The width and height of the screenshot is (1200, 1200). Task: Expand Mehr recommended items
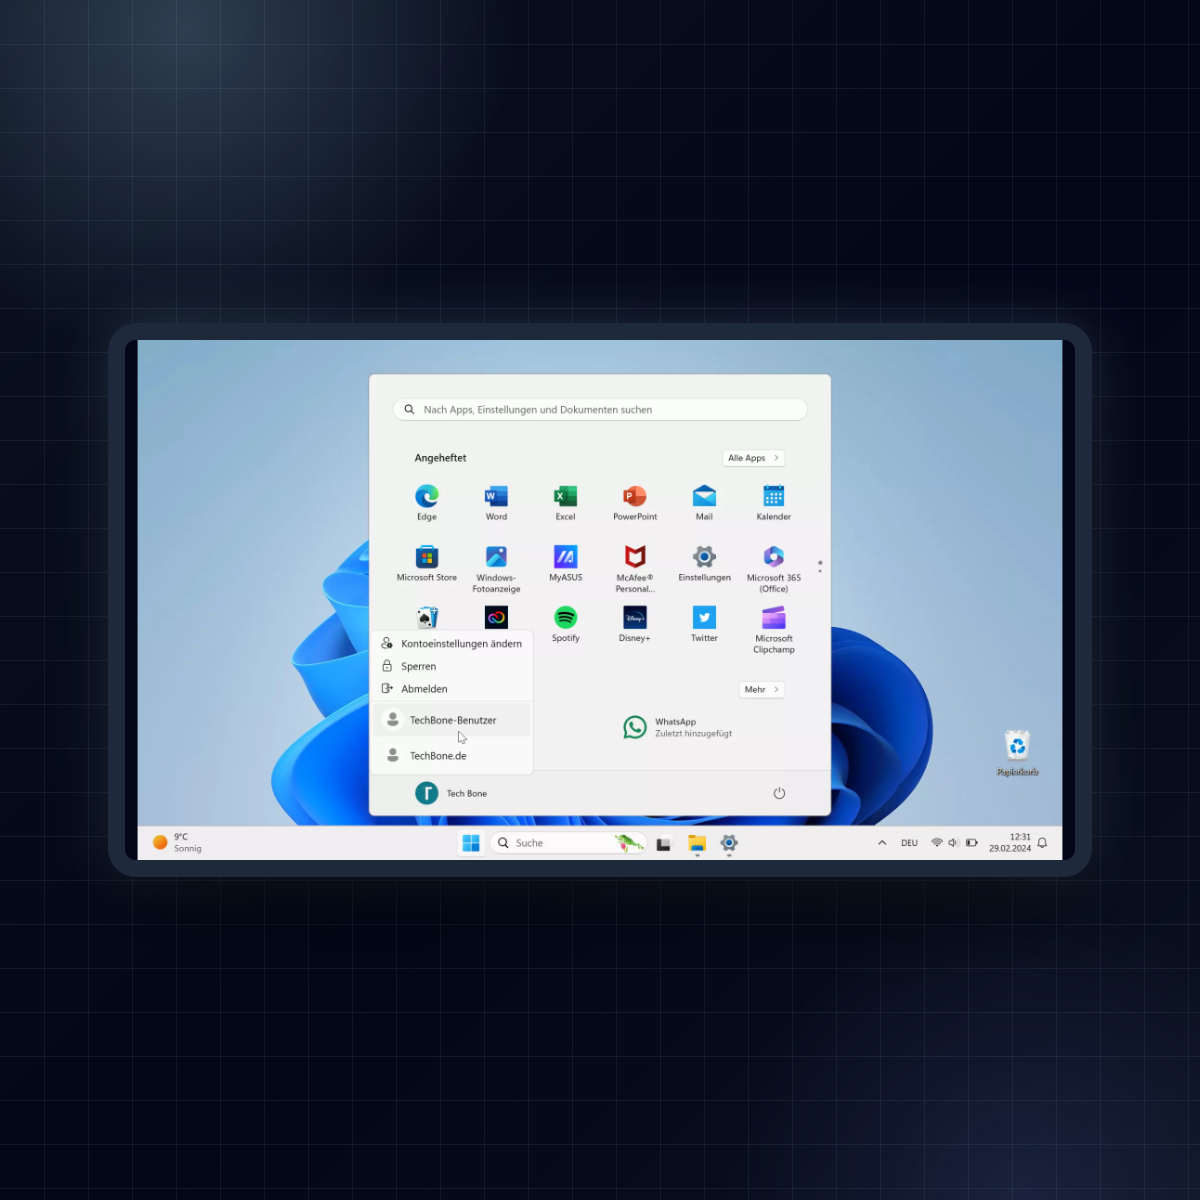coord(762,689)
